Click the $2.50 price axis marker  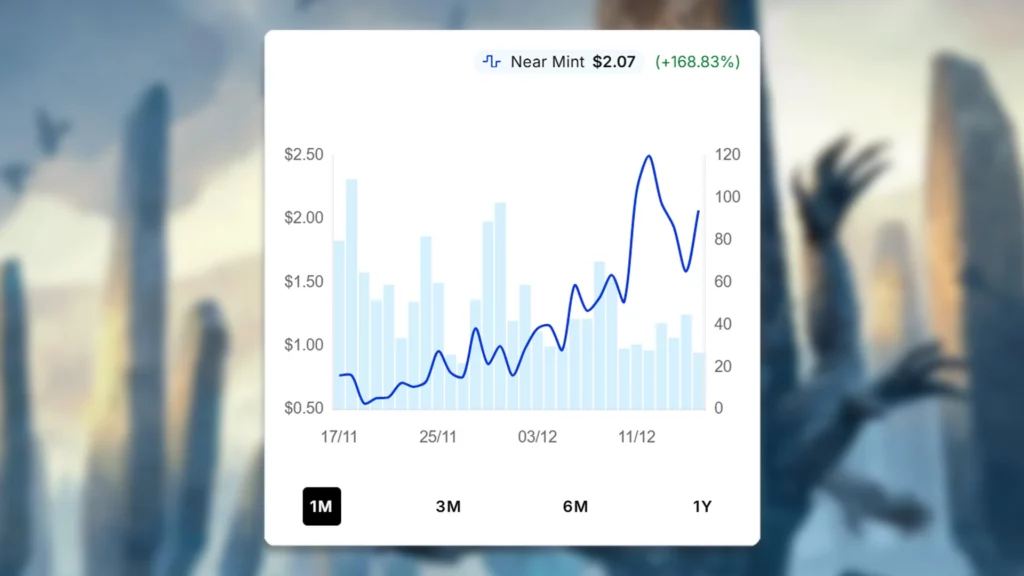click(304, 154)
